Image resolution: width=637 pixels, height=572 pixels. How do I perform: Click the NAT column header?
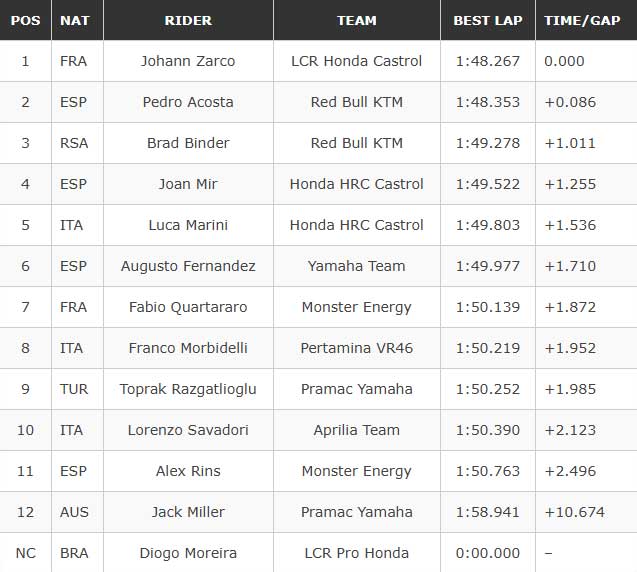point(75,20)
